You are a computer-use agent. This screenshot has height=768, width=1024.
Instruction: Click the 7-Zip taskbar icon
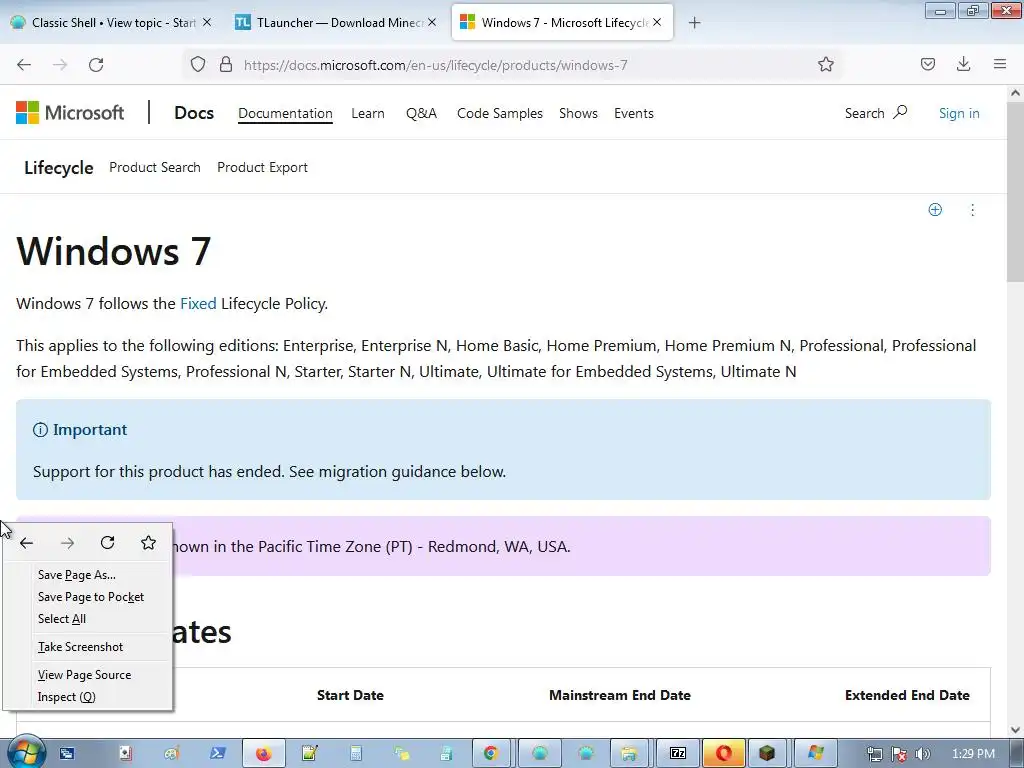[678, 754]
